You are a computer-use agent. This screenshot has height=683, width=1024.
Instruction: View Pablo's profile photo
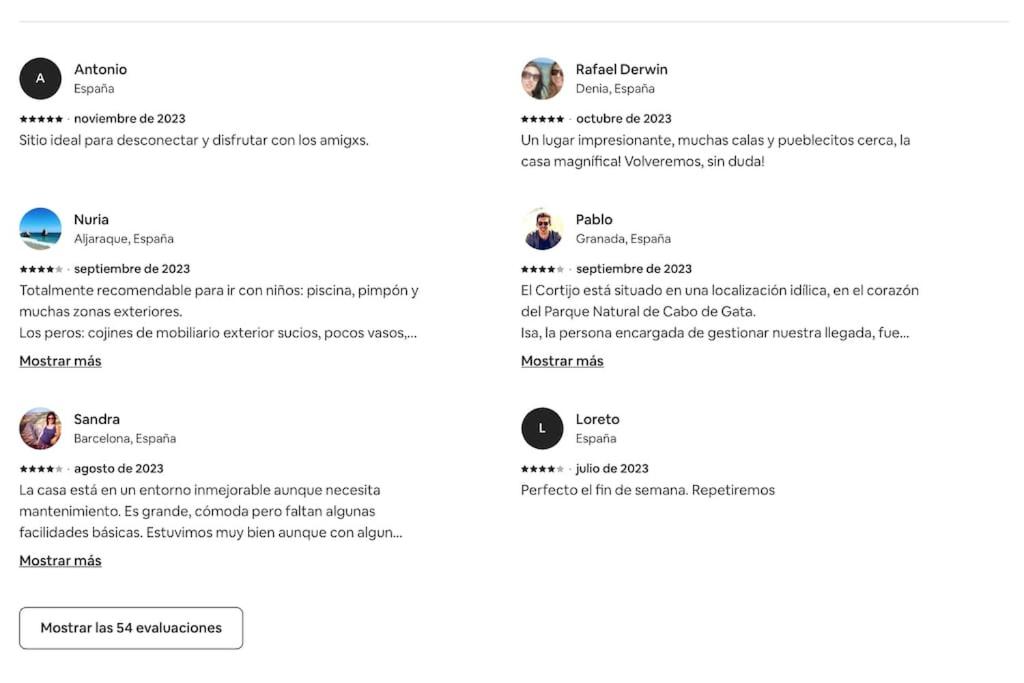542,229
